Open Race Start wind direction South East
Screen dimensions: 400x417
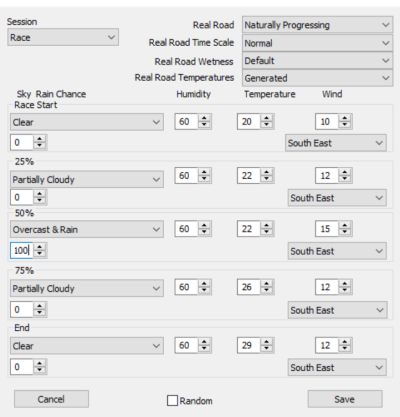[336, 143]
